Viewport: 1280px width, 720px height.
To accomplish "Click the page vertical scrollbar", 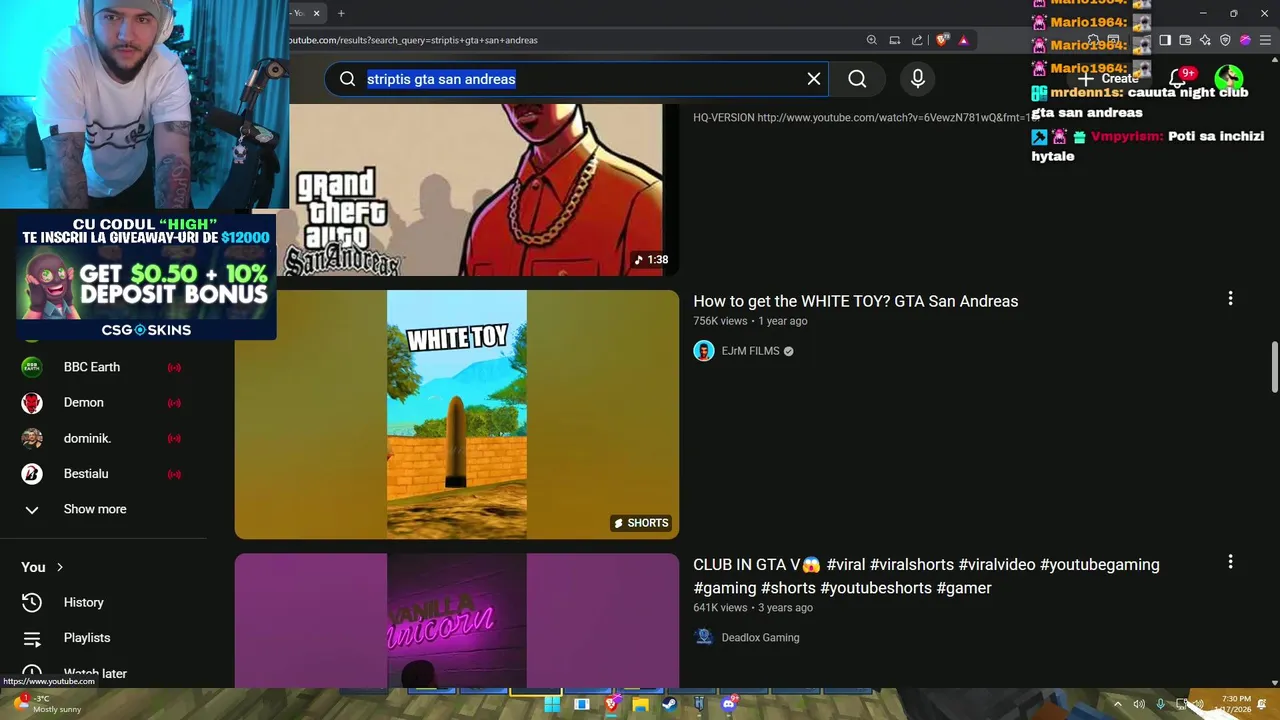I will [x=1274, y=368].
